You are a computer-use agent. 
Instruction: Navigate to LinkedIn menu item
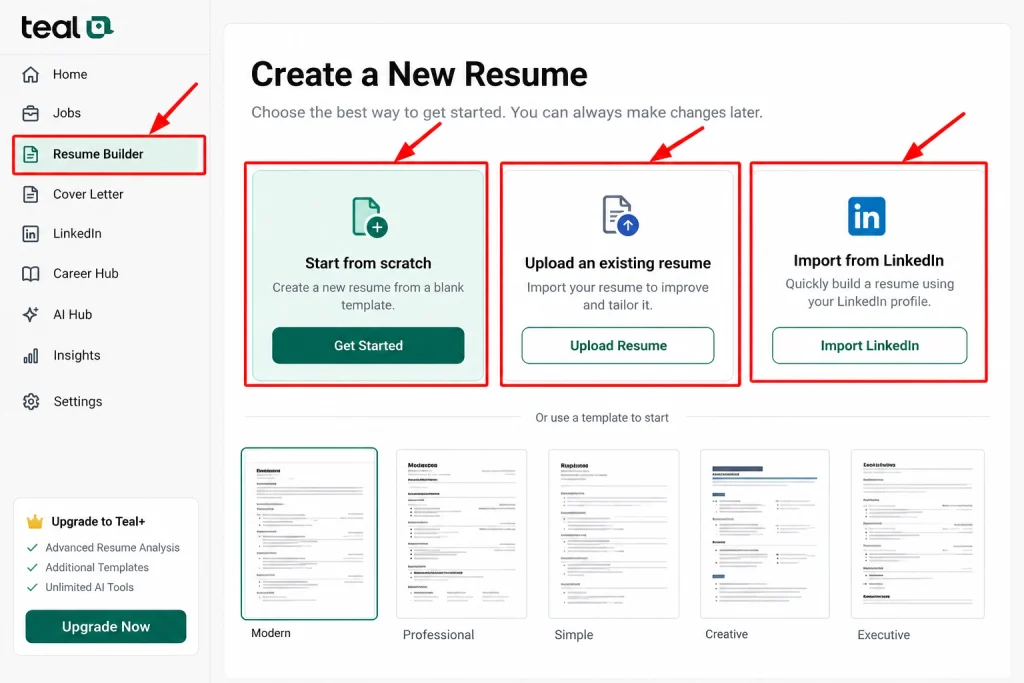click(x=77, y=234)
